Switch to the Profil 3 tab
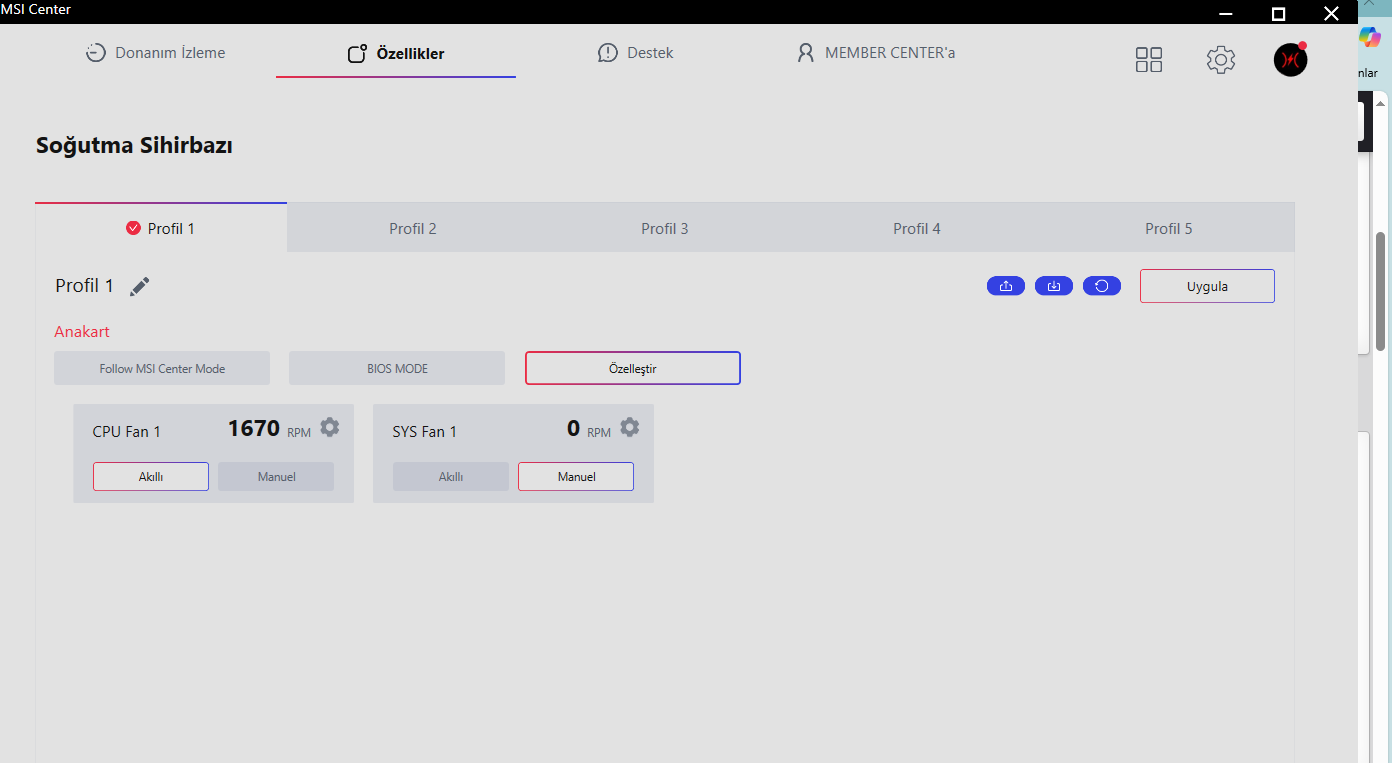The height and width of the screenshot is (763, 1392). tap(665, 229)
